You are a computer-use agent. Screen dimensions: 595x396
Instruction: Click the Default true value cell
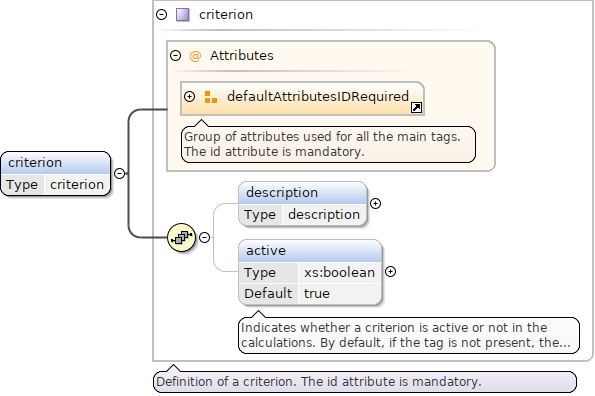point(339,294)
